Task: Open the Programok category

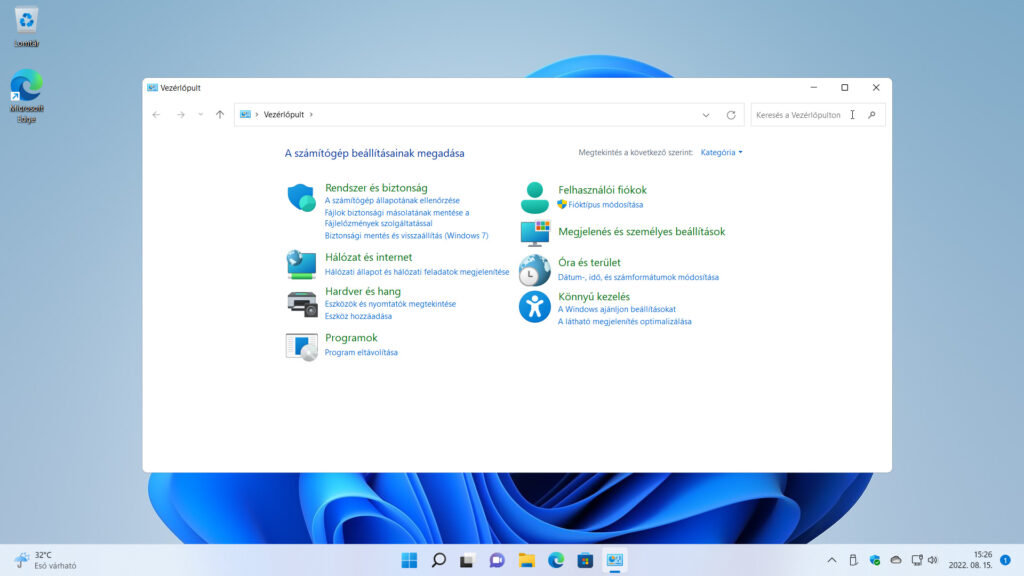Action: [x=351, y=338]
